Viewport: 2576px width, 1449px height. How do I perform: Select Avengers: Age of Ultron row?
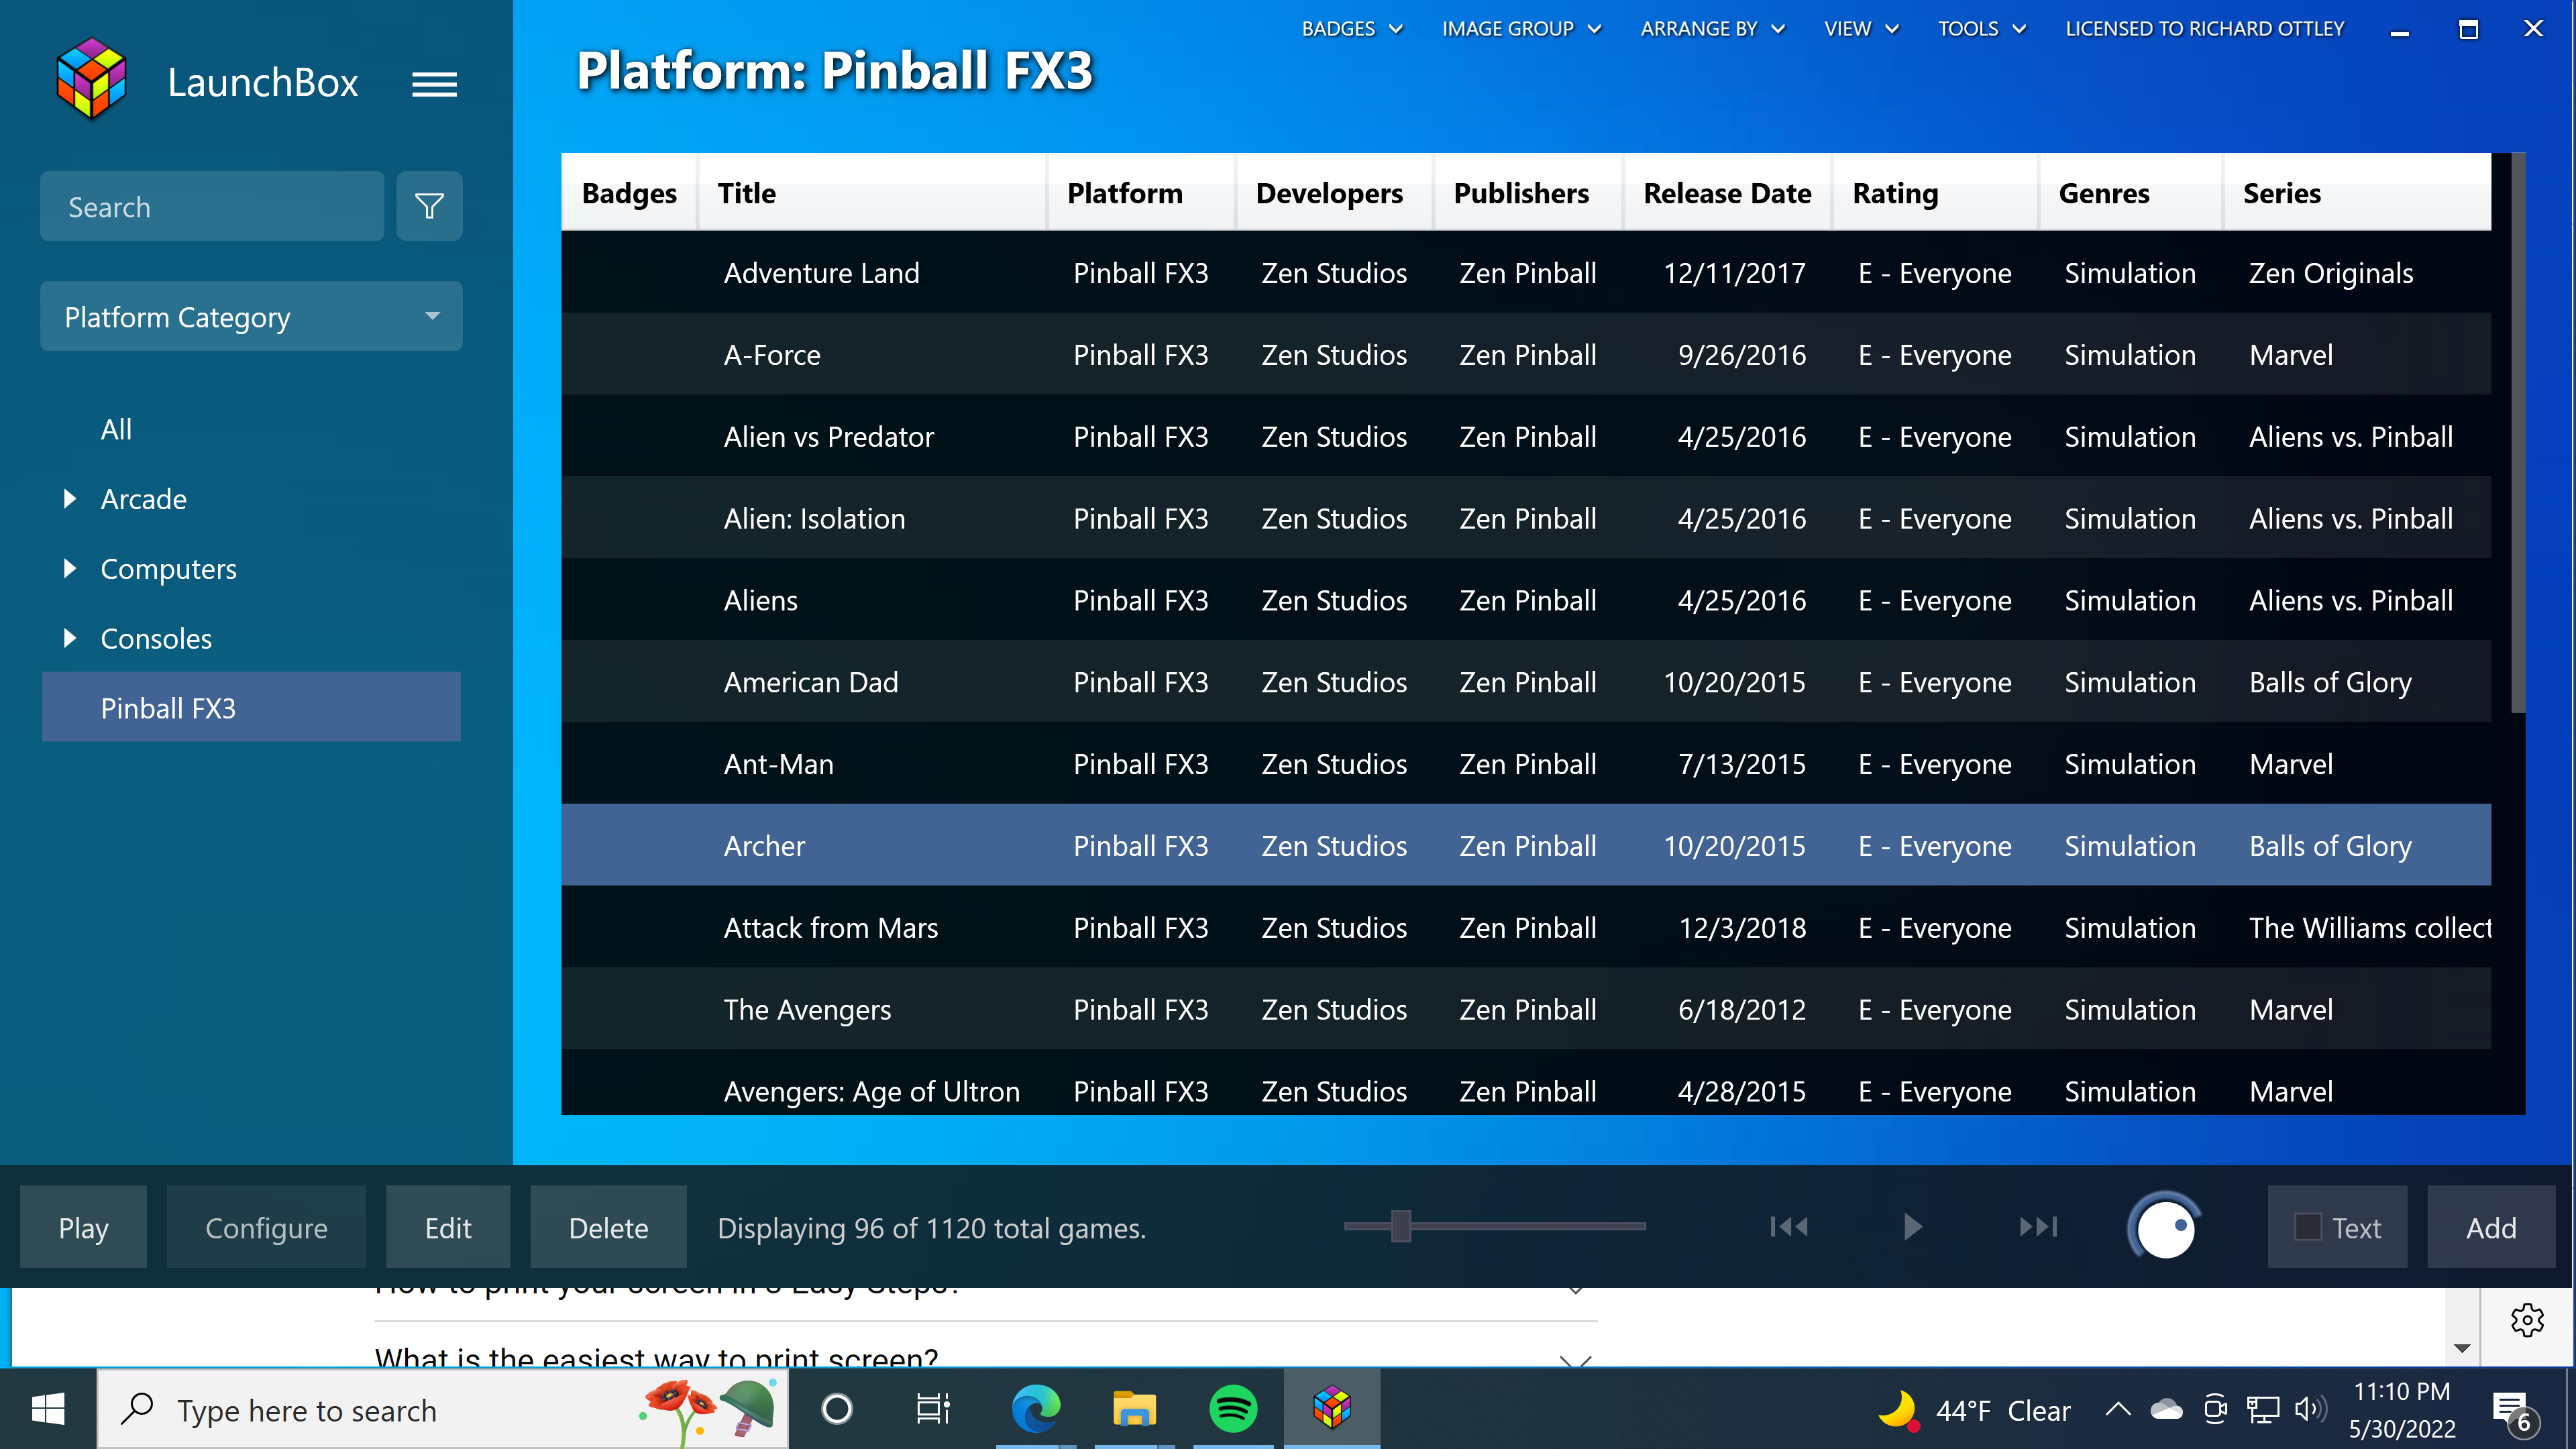1526,1083
